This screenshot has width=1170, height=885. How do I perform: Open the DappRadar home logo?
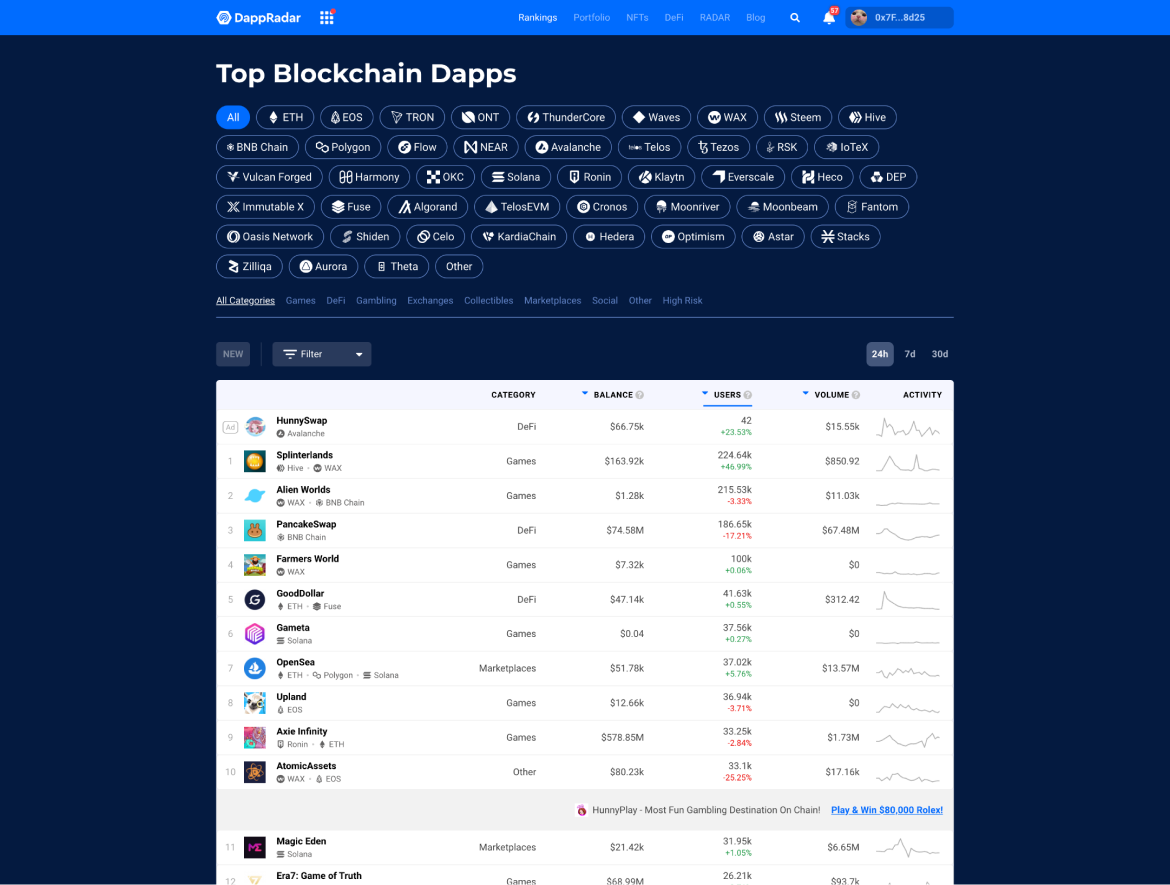(x=259, y=17)
